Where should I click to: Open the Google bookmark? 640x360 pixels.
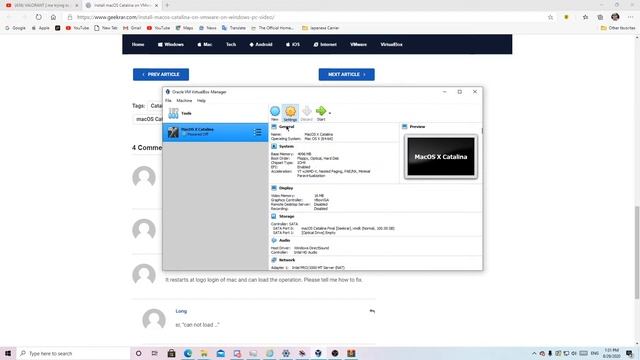click(x=15, y=28)
